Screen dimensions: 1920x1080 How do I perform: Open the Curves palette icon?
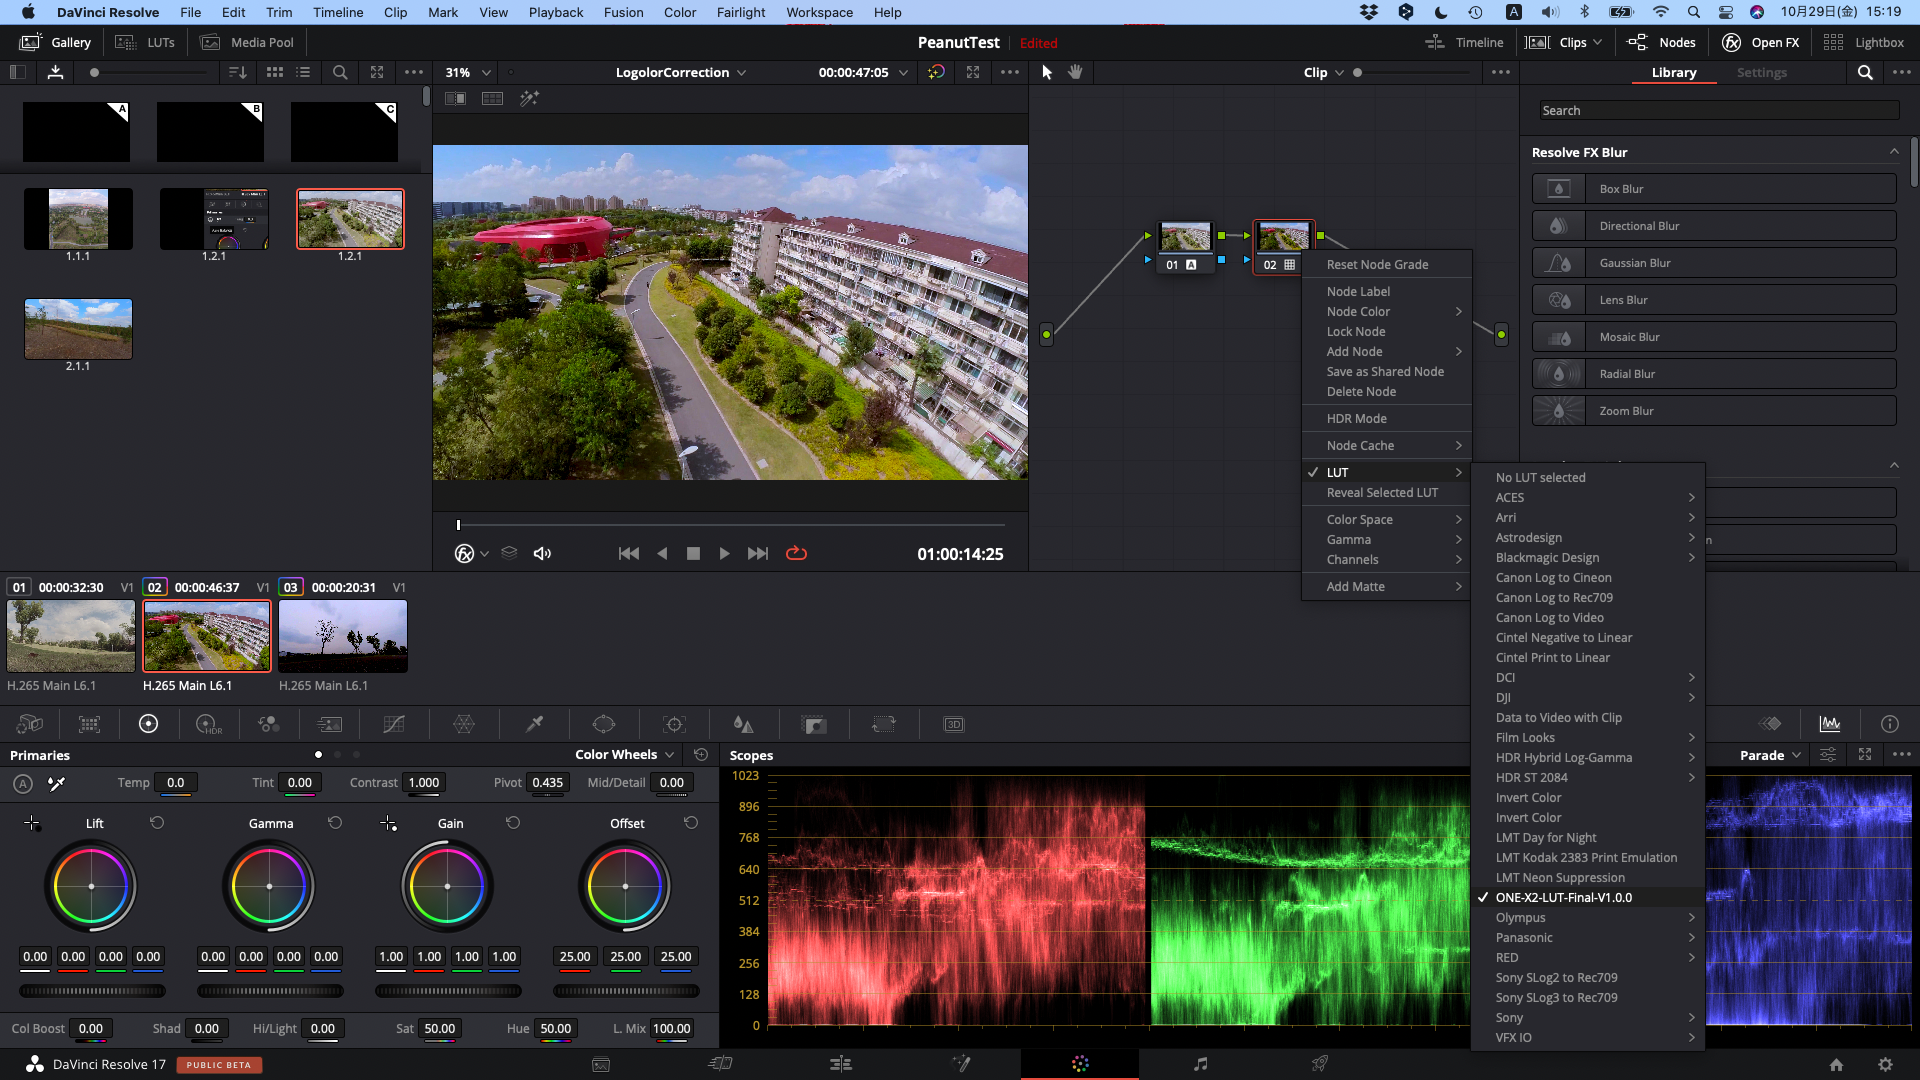click(x=394, y=724)
